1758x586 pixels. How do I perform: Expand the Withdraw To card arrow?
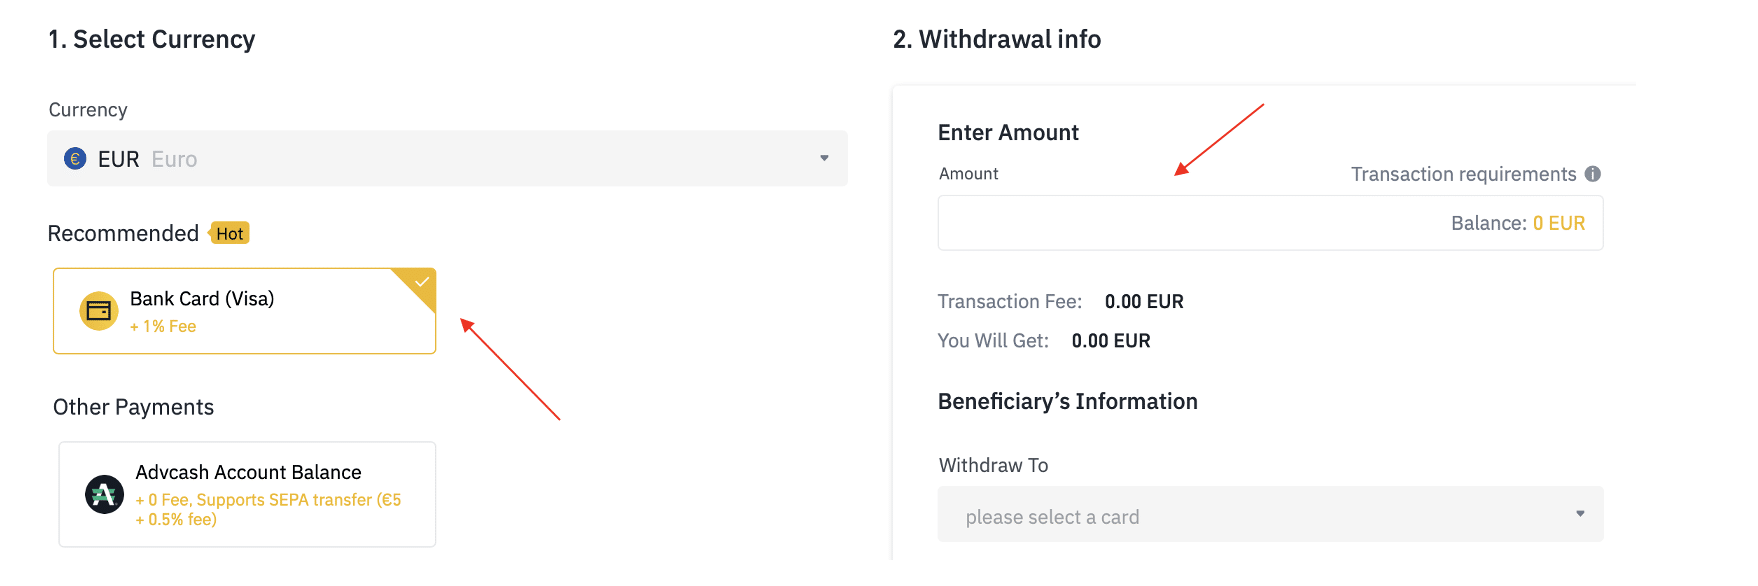click(1580, 514)
